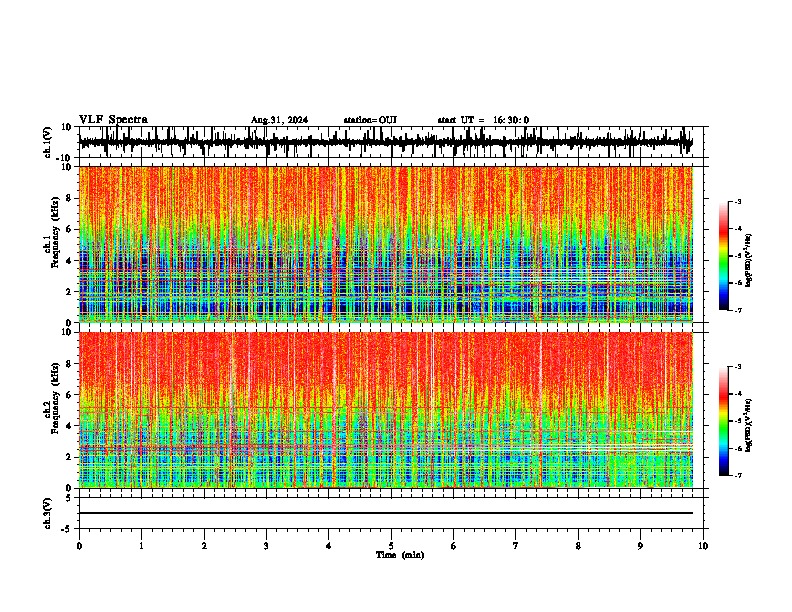792x612 pixels.
Task: Click the 'station=OUJ' label
Action: pos(370,120)
